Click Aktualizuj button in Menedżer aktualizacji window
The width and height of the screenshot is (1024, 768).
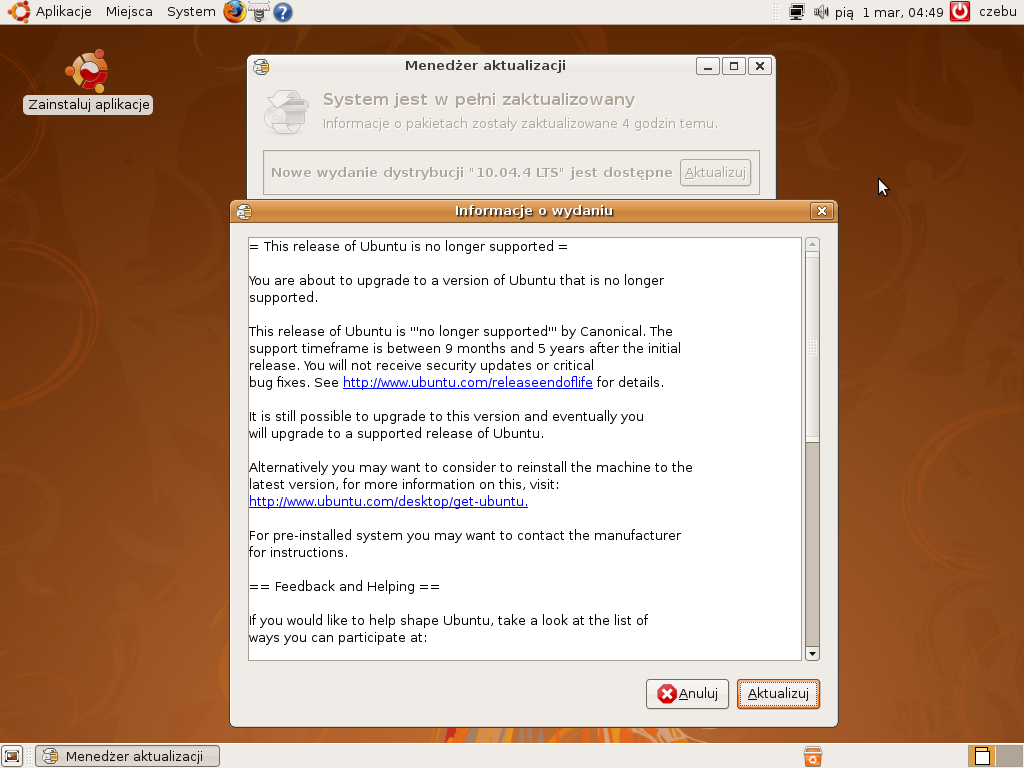click(715, 172)
